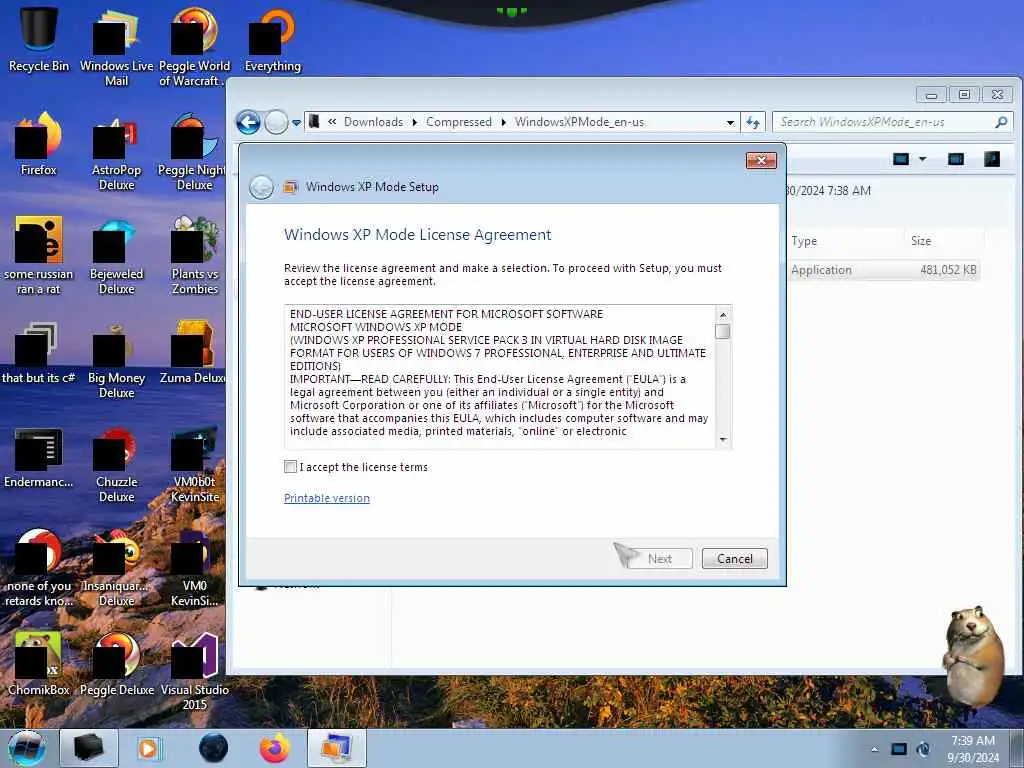1024x768 pixels.
Task: Click the magnifier search icon in Explorer
Action: tap(1001, 122)
